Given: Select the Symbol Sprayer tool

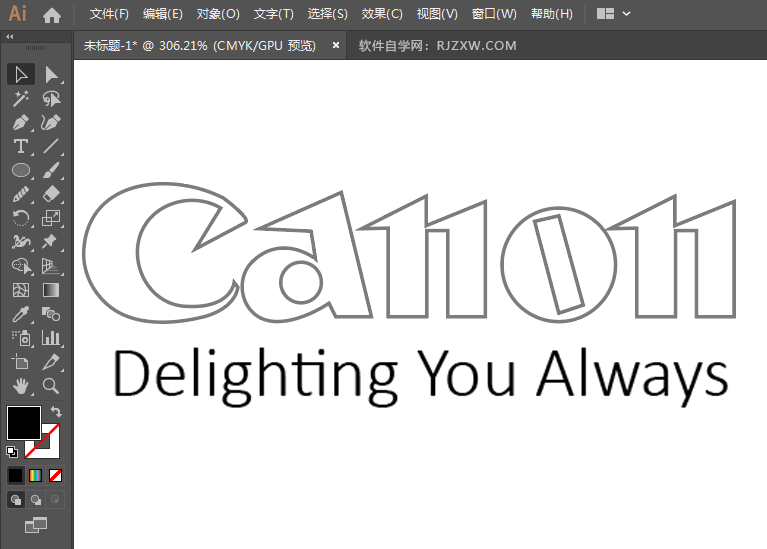Looking at the screenshot, I should [x=21, y=338].
